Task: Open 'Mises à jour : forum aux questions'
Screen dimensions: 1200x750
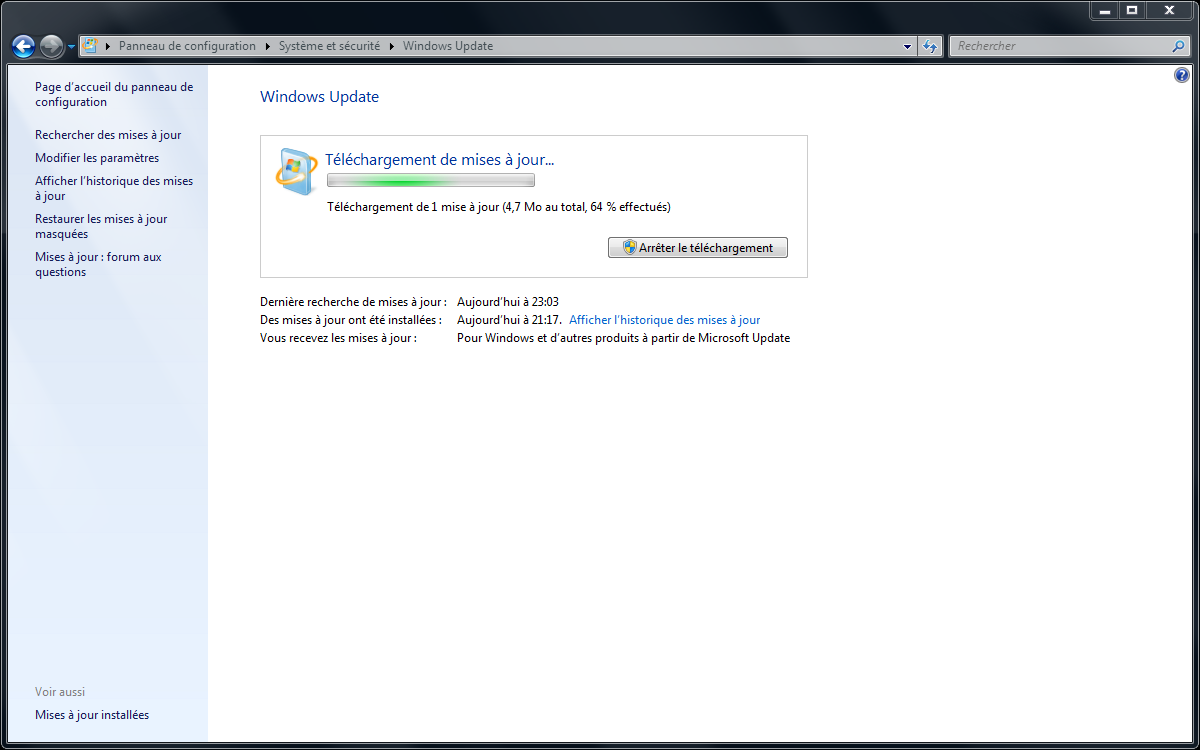Action: click(x=98, y=264)
